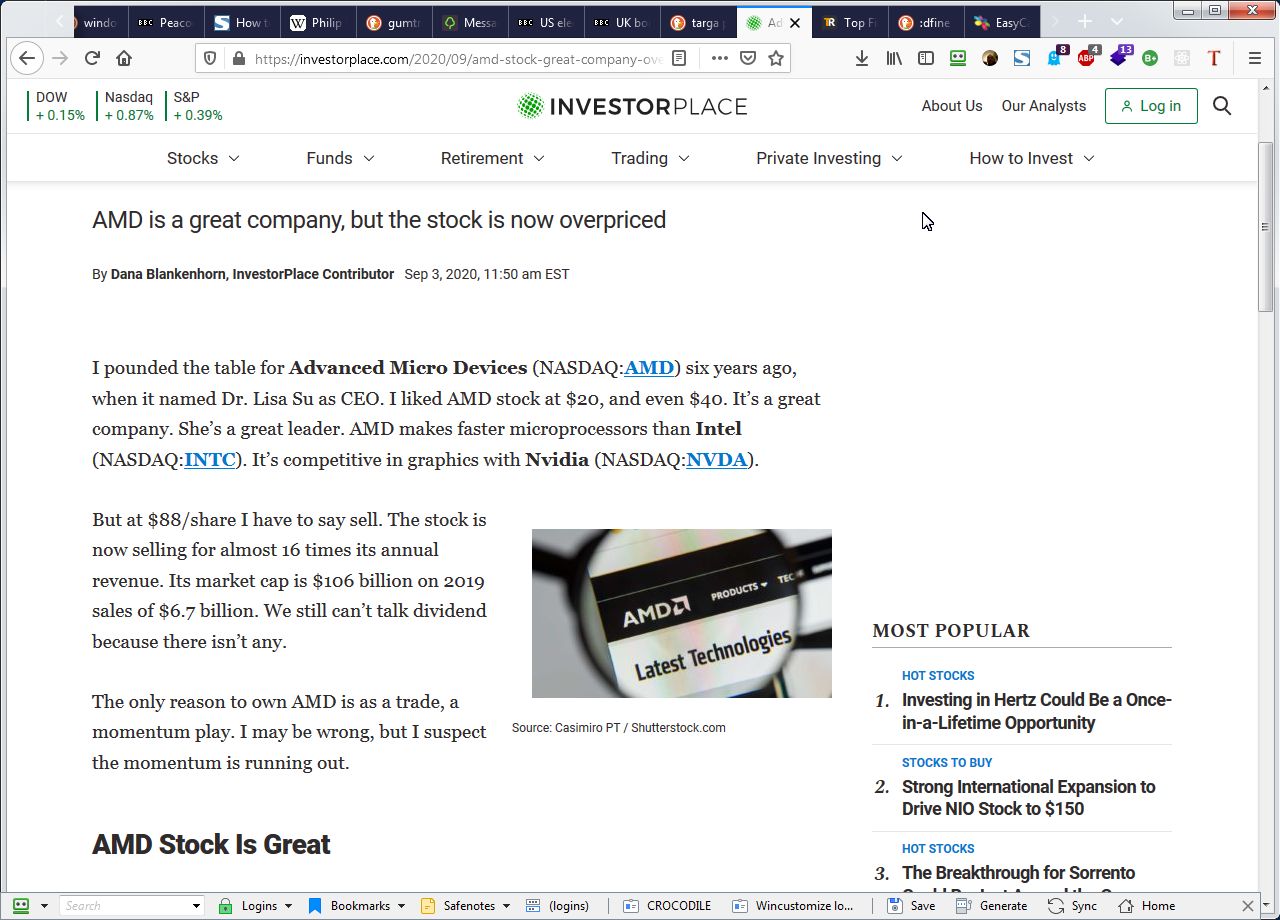1280x920 pixels.
Task: Open page actions three-dot menu
Action: [720, 58]
